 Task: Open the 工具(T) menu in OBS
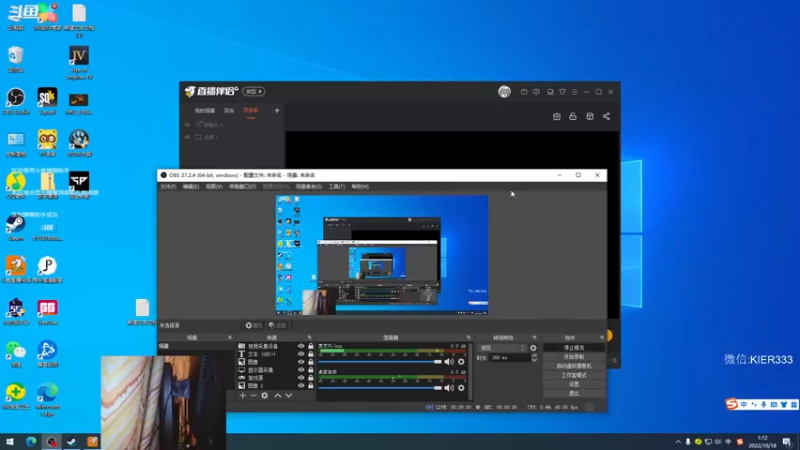click(337, 187)
